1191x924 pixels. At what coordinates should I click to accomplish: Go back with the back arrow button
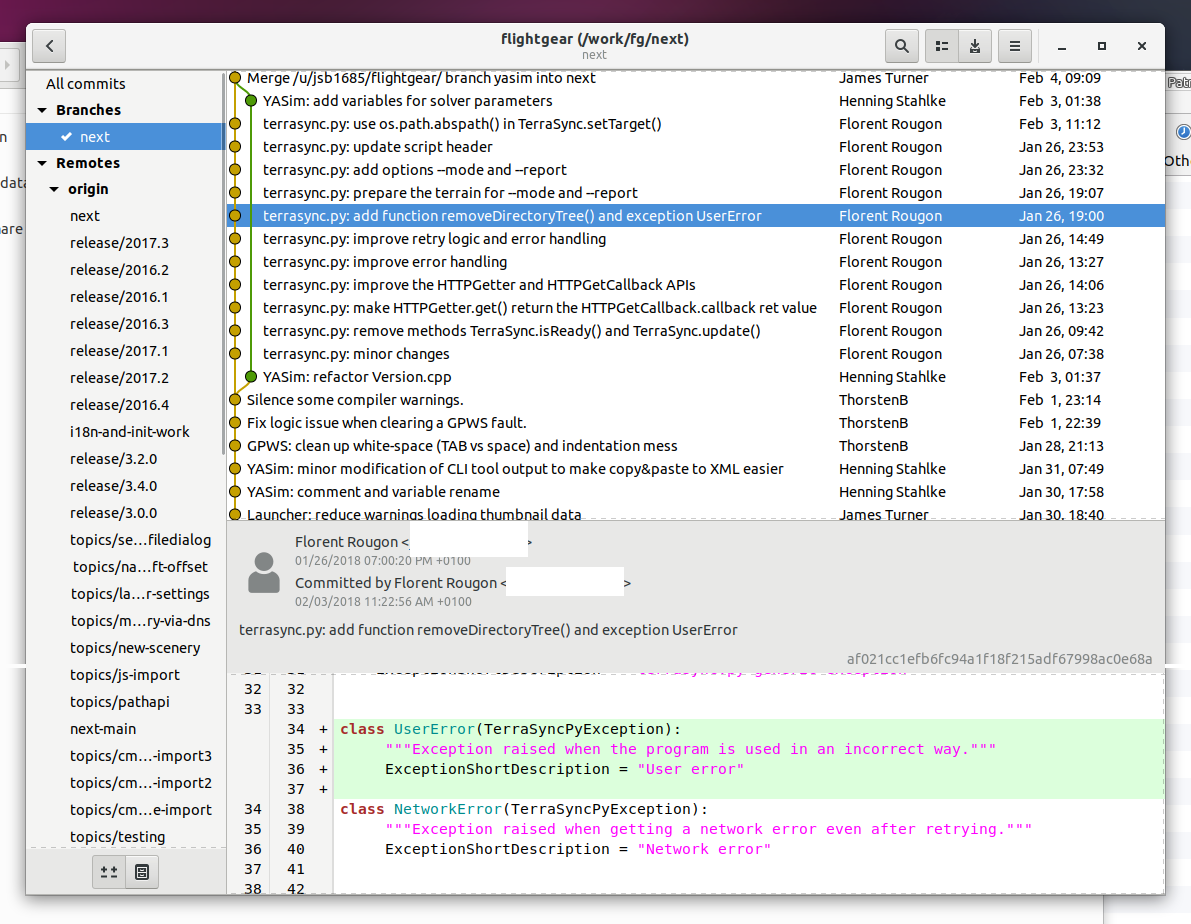pos(49,46)
